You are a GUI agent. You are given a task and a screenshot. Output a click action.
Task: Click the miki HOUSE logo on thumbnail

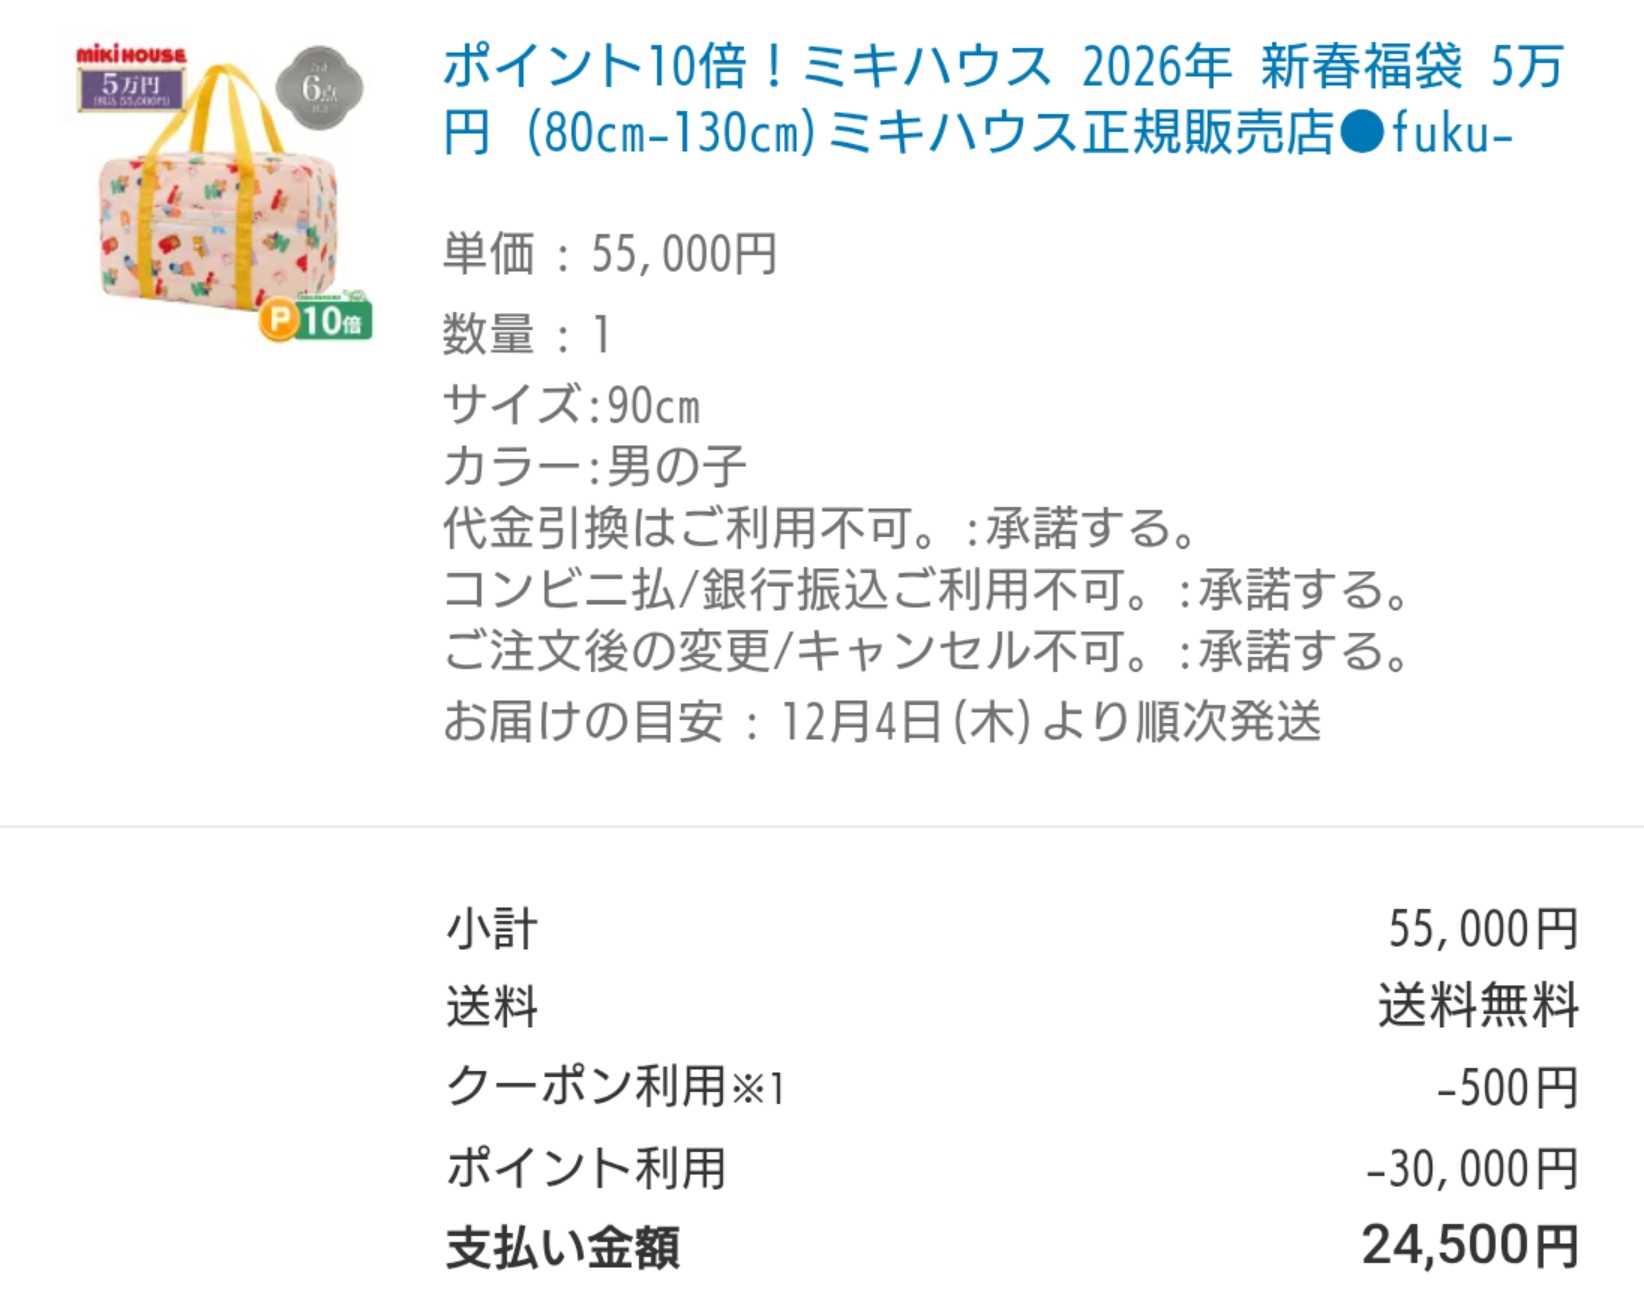click(x=131, y=56)
